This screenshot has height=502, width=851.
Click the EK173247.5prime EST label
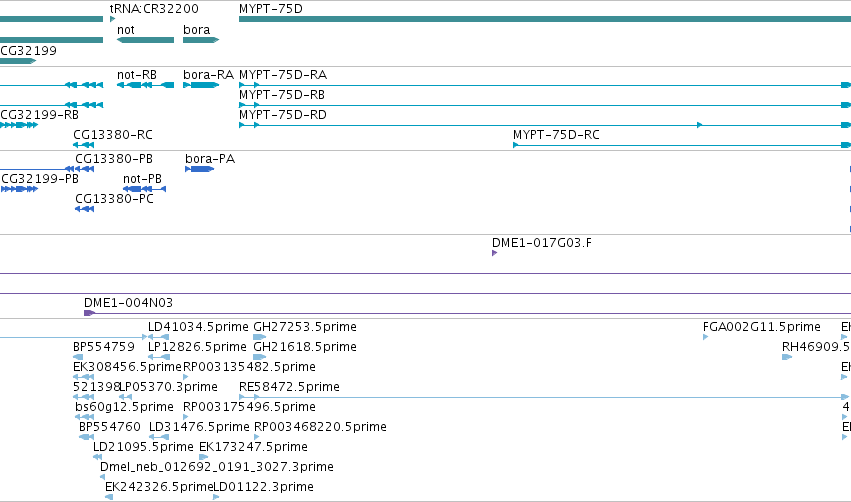click(253, 447)
